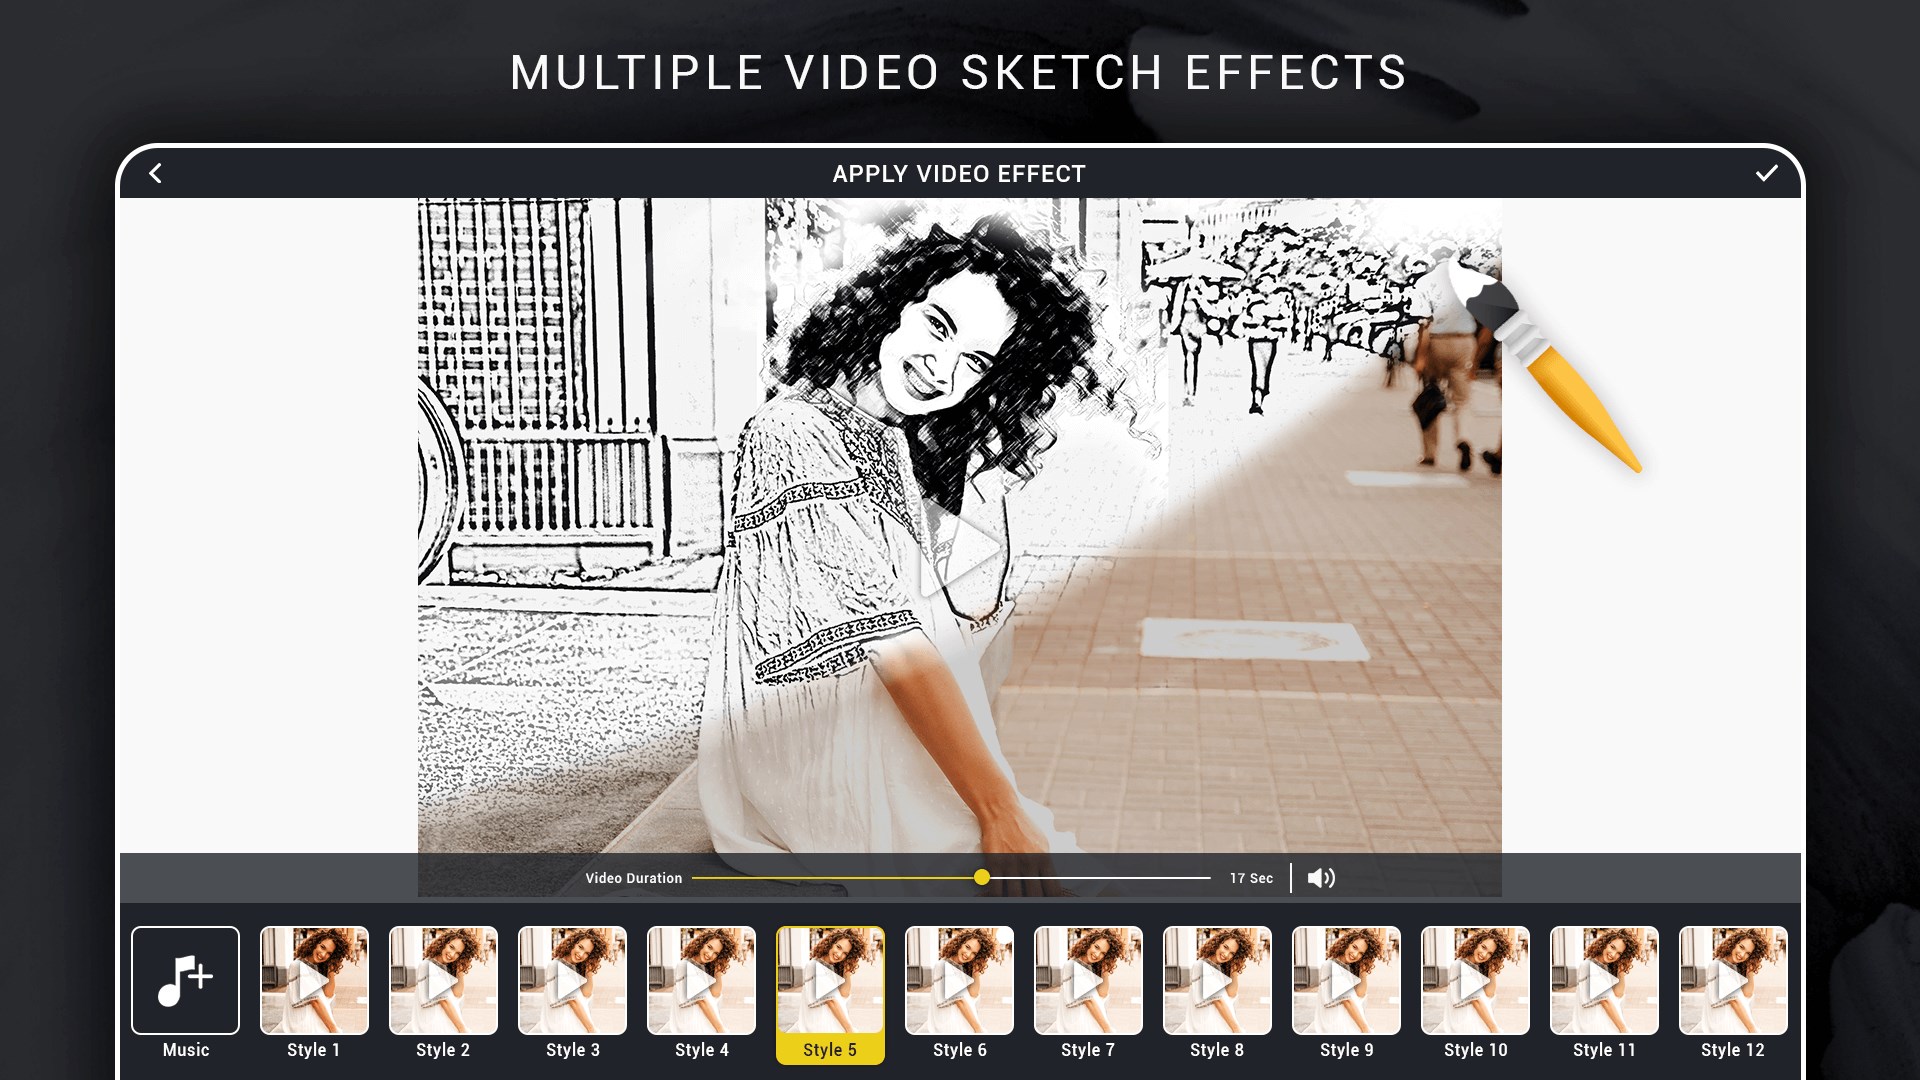Choose the Style 7 thumbnail
Screen dimensions: 1920x1080
point(1088,980)
